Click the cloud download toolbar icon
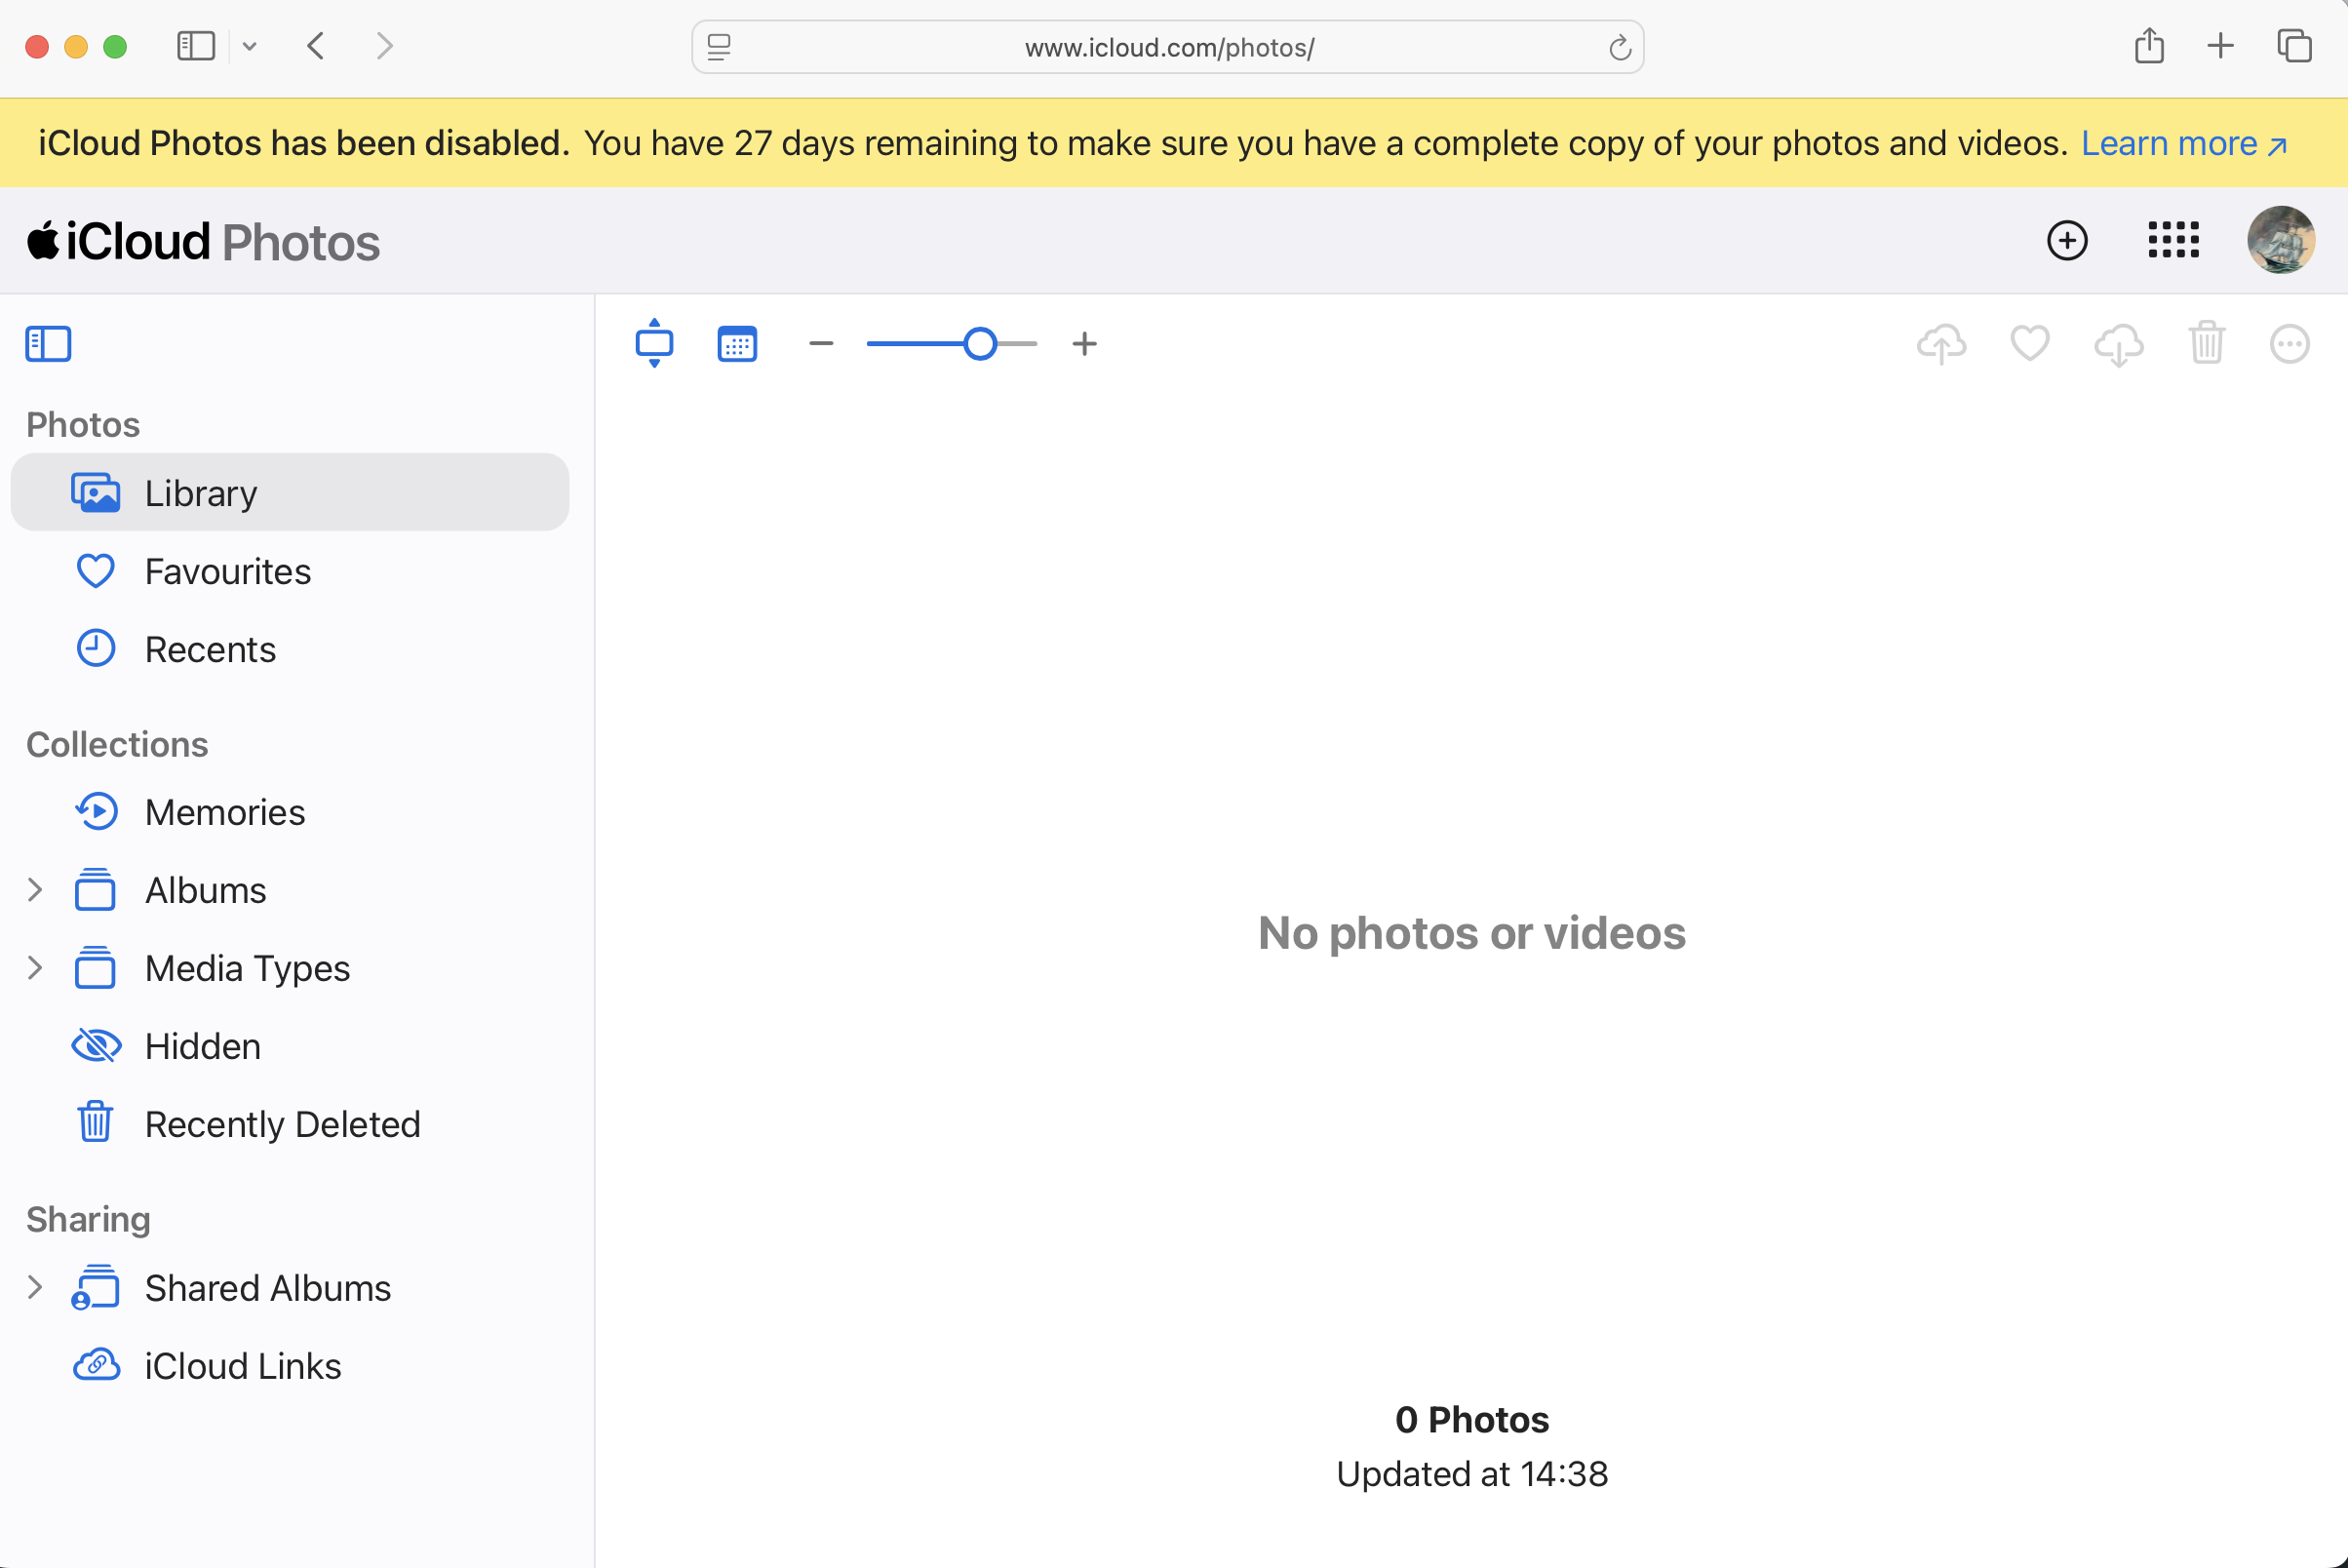 (2118, 344)
